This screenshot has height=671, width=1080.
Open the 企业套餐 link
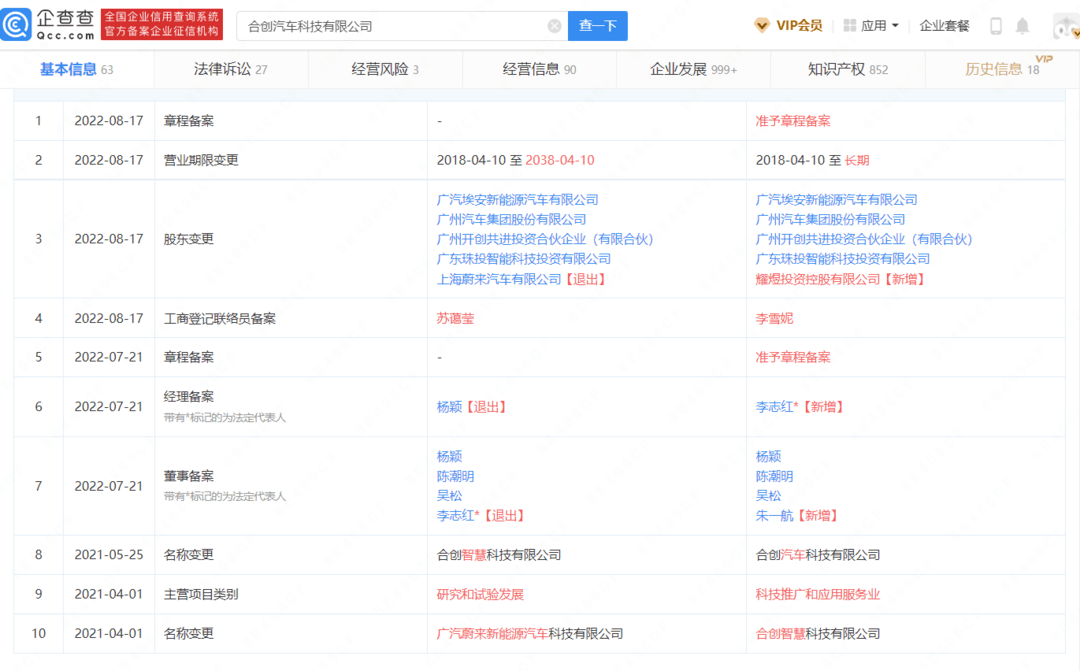(944, 25)
